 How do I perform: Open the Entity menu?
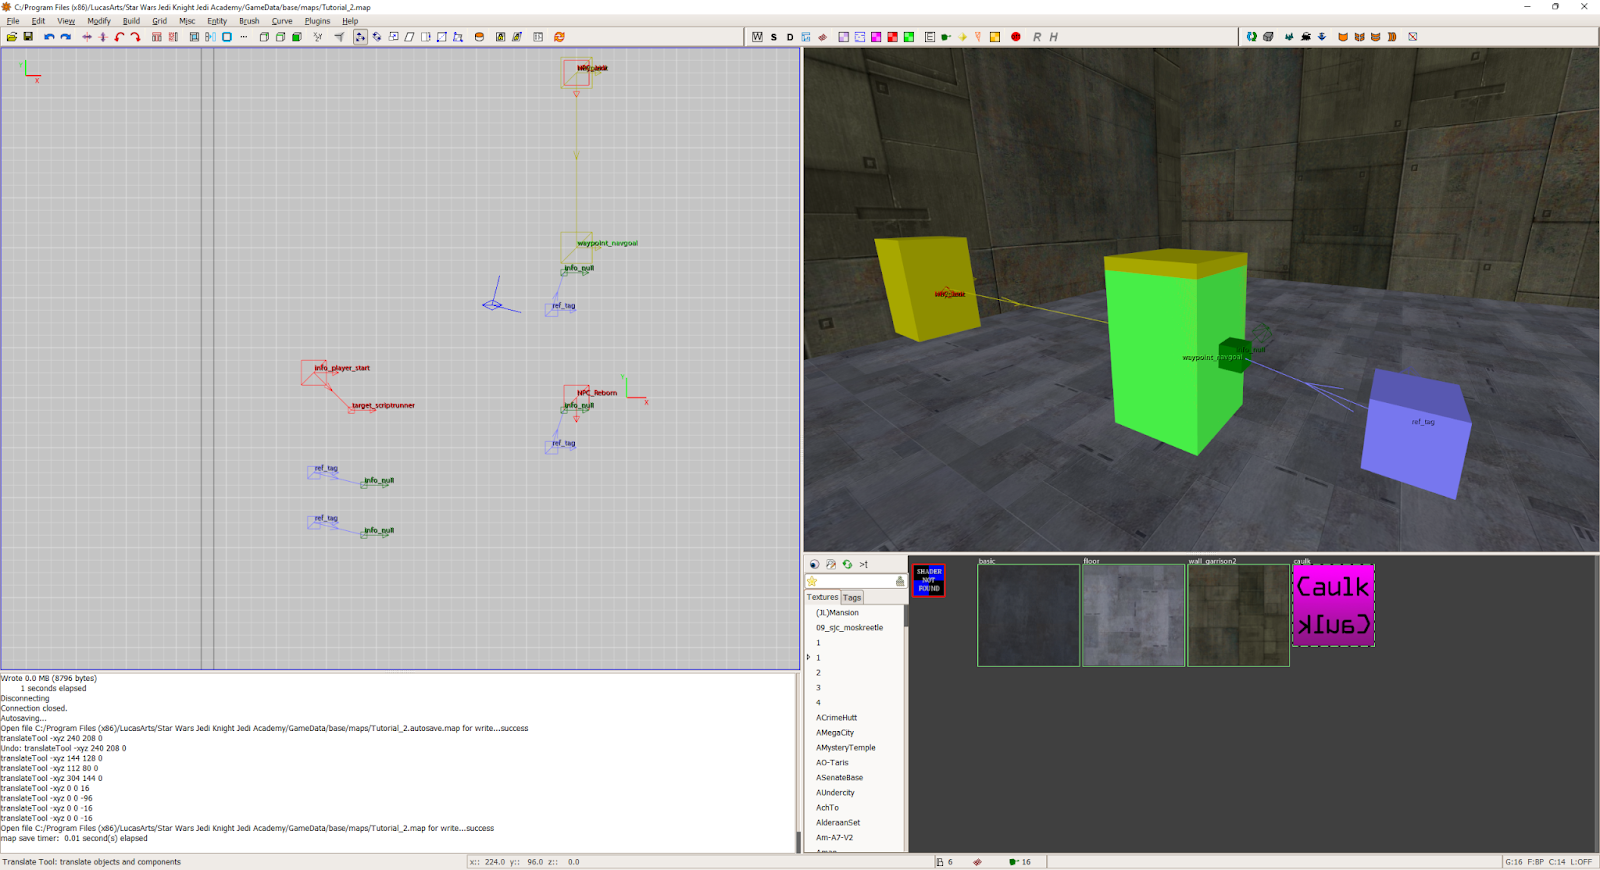pyautogui.click(x=217, y=21)
